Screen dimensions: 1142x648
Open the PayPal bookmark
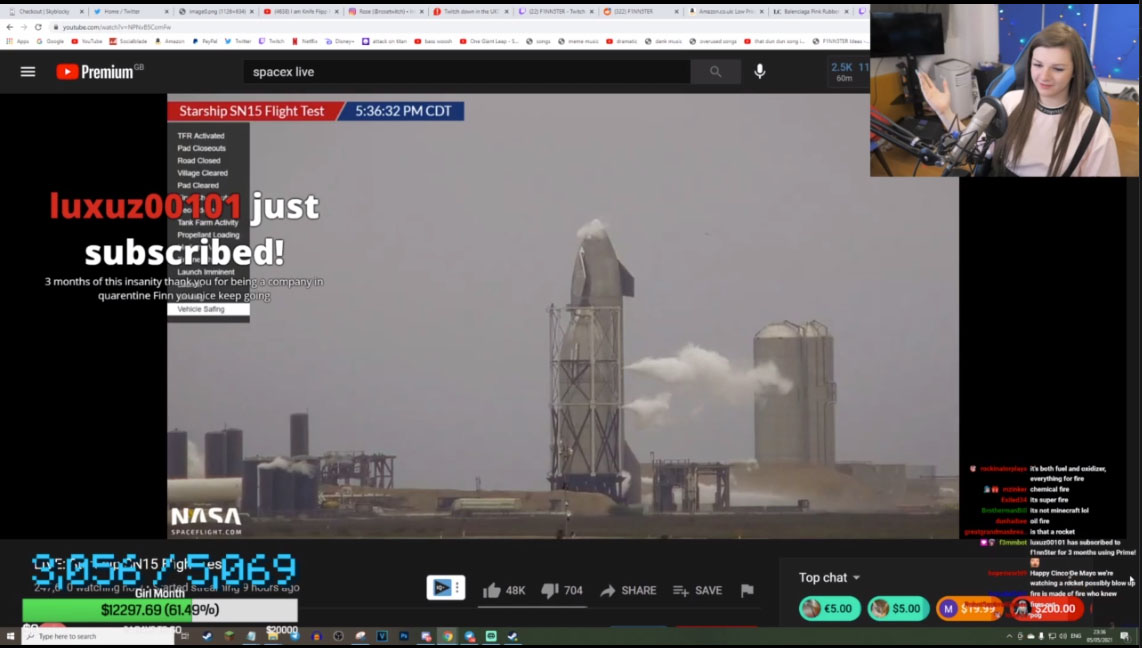(206, 42)
